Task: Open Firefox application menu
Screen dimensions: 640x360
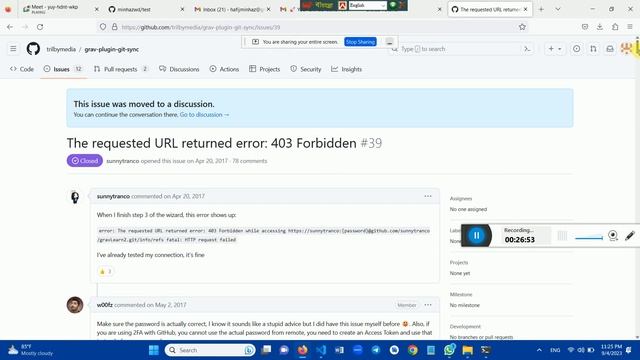Action: pyautogui.click(x=630, y=27)
